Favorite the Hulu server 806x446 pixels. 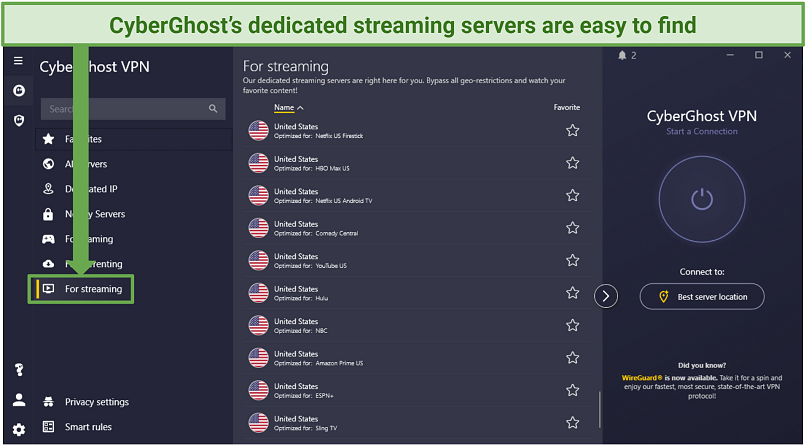click(x=573, y=293)
